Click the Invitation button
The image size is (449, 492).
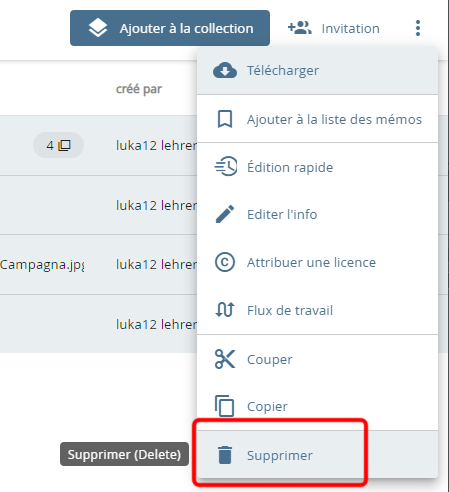pos(334,28)
